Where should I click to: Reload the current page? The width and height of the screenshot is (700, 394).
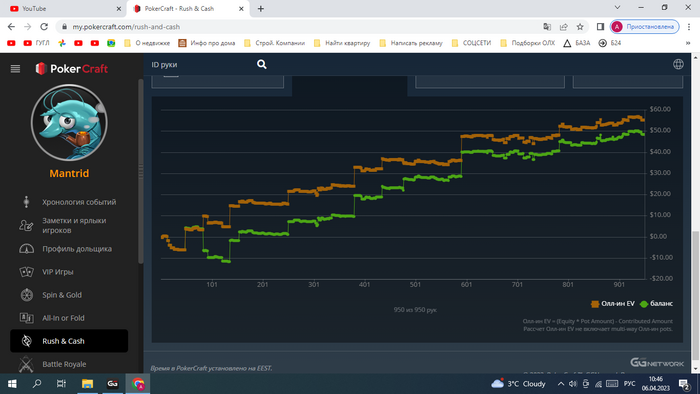[x=44, y=27]
